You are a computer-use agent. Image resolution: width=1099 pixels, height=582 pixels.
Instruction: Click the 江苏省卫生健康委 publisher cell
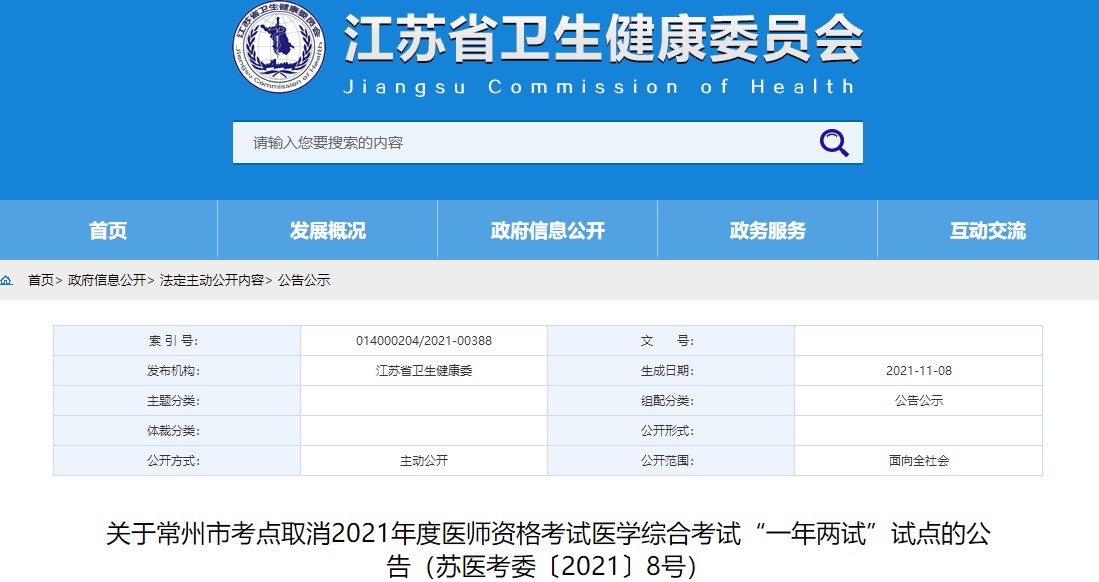tap(424, 371)
